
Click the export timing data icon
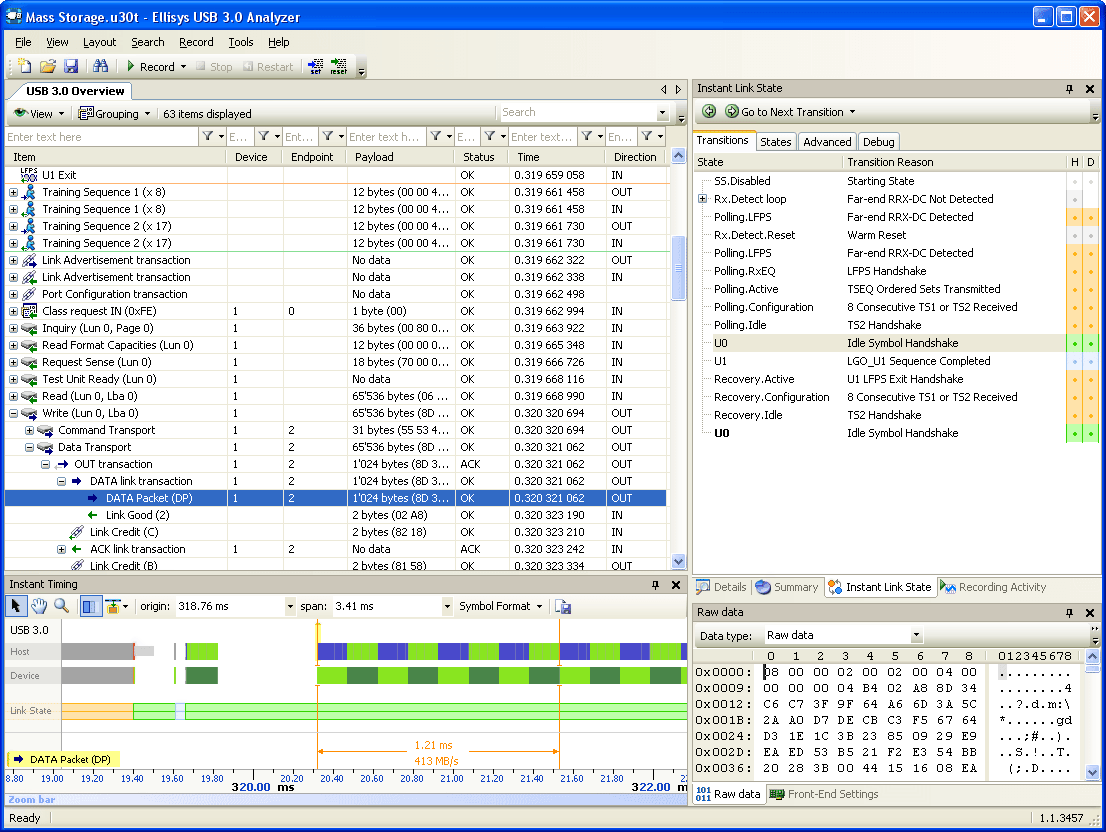[x=563, y=606]
